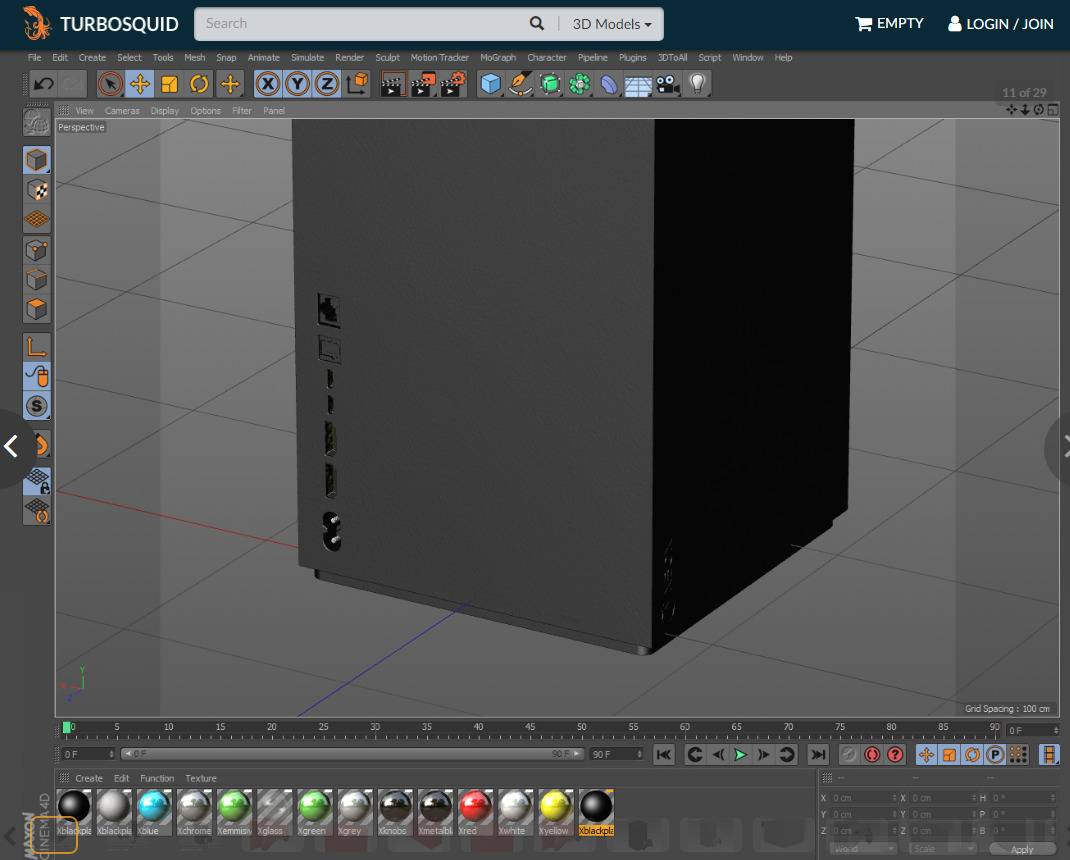Click the LOGIN / JOIN link
This screenshot has height=860, width=1070.
tap(1000, 24)
